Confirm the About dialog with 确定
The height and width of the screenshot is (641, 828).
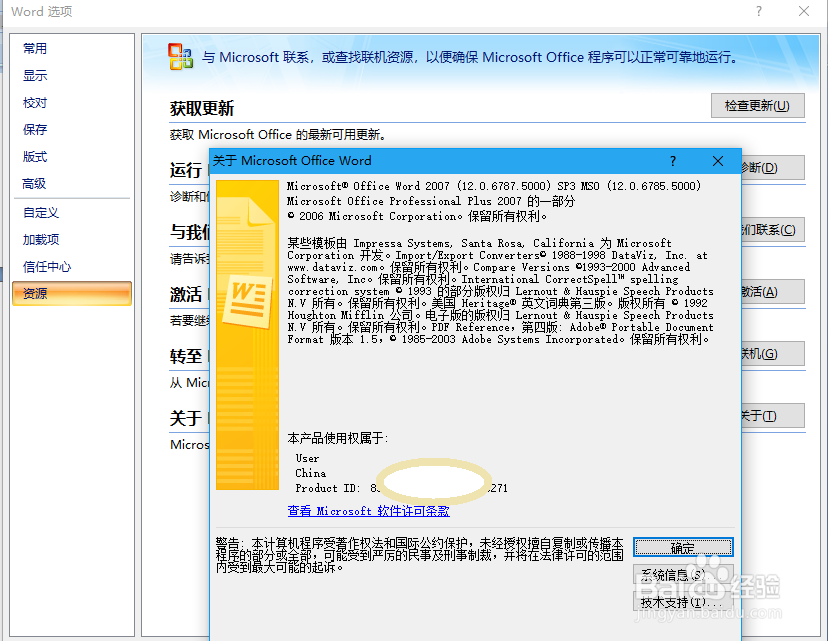click(x=683, y=548)
